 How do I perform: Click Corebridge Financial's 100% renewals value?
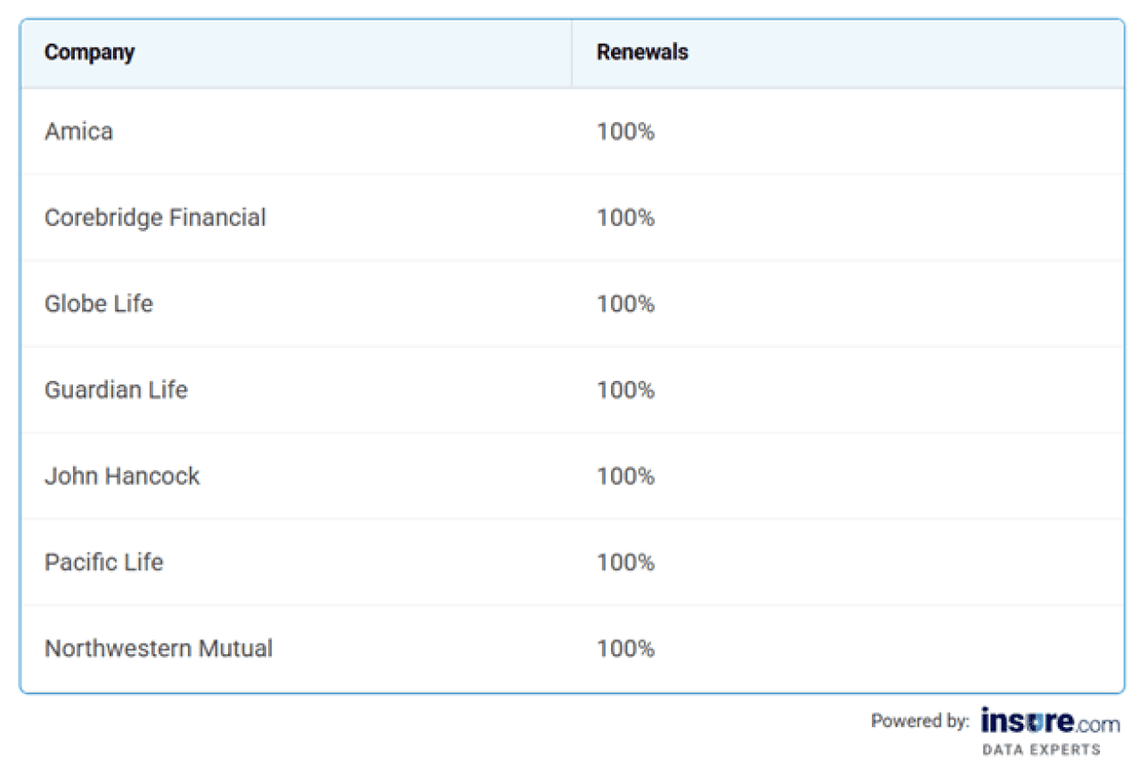point(625,218)
